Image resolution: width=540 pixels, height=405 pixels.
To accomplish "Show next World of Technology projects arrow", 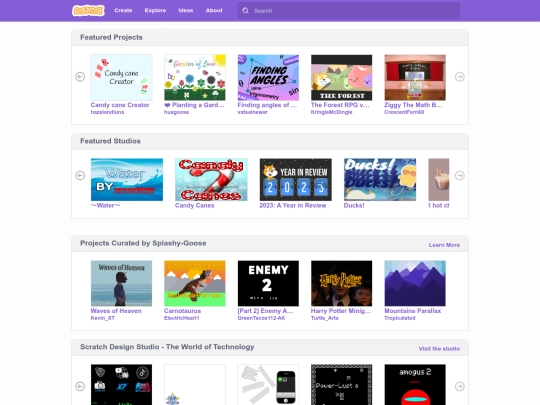I will tap(460, 386).
